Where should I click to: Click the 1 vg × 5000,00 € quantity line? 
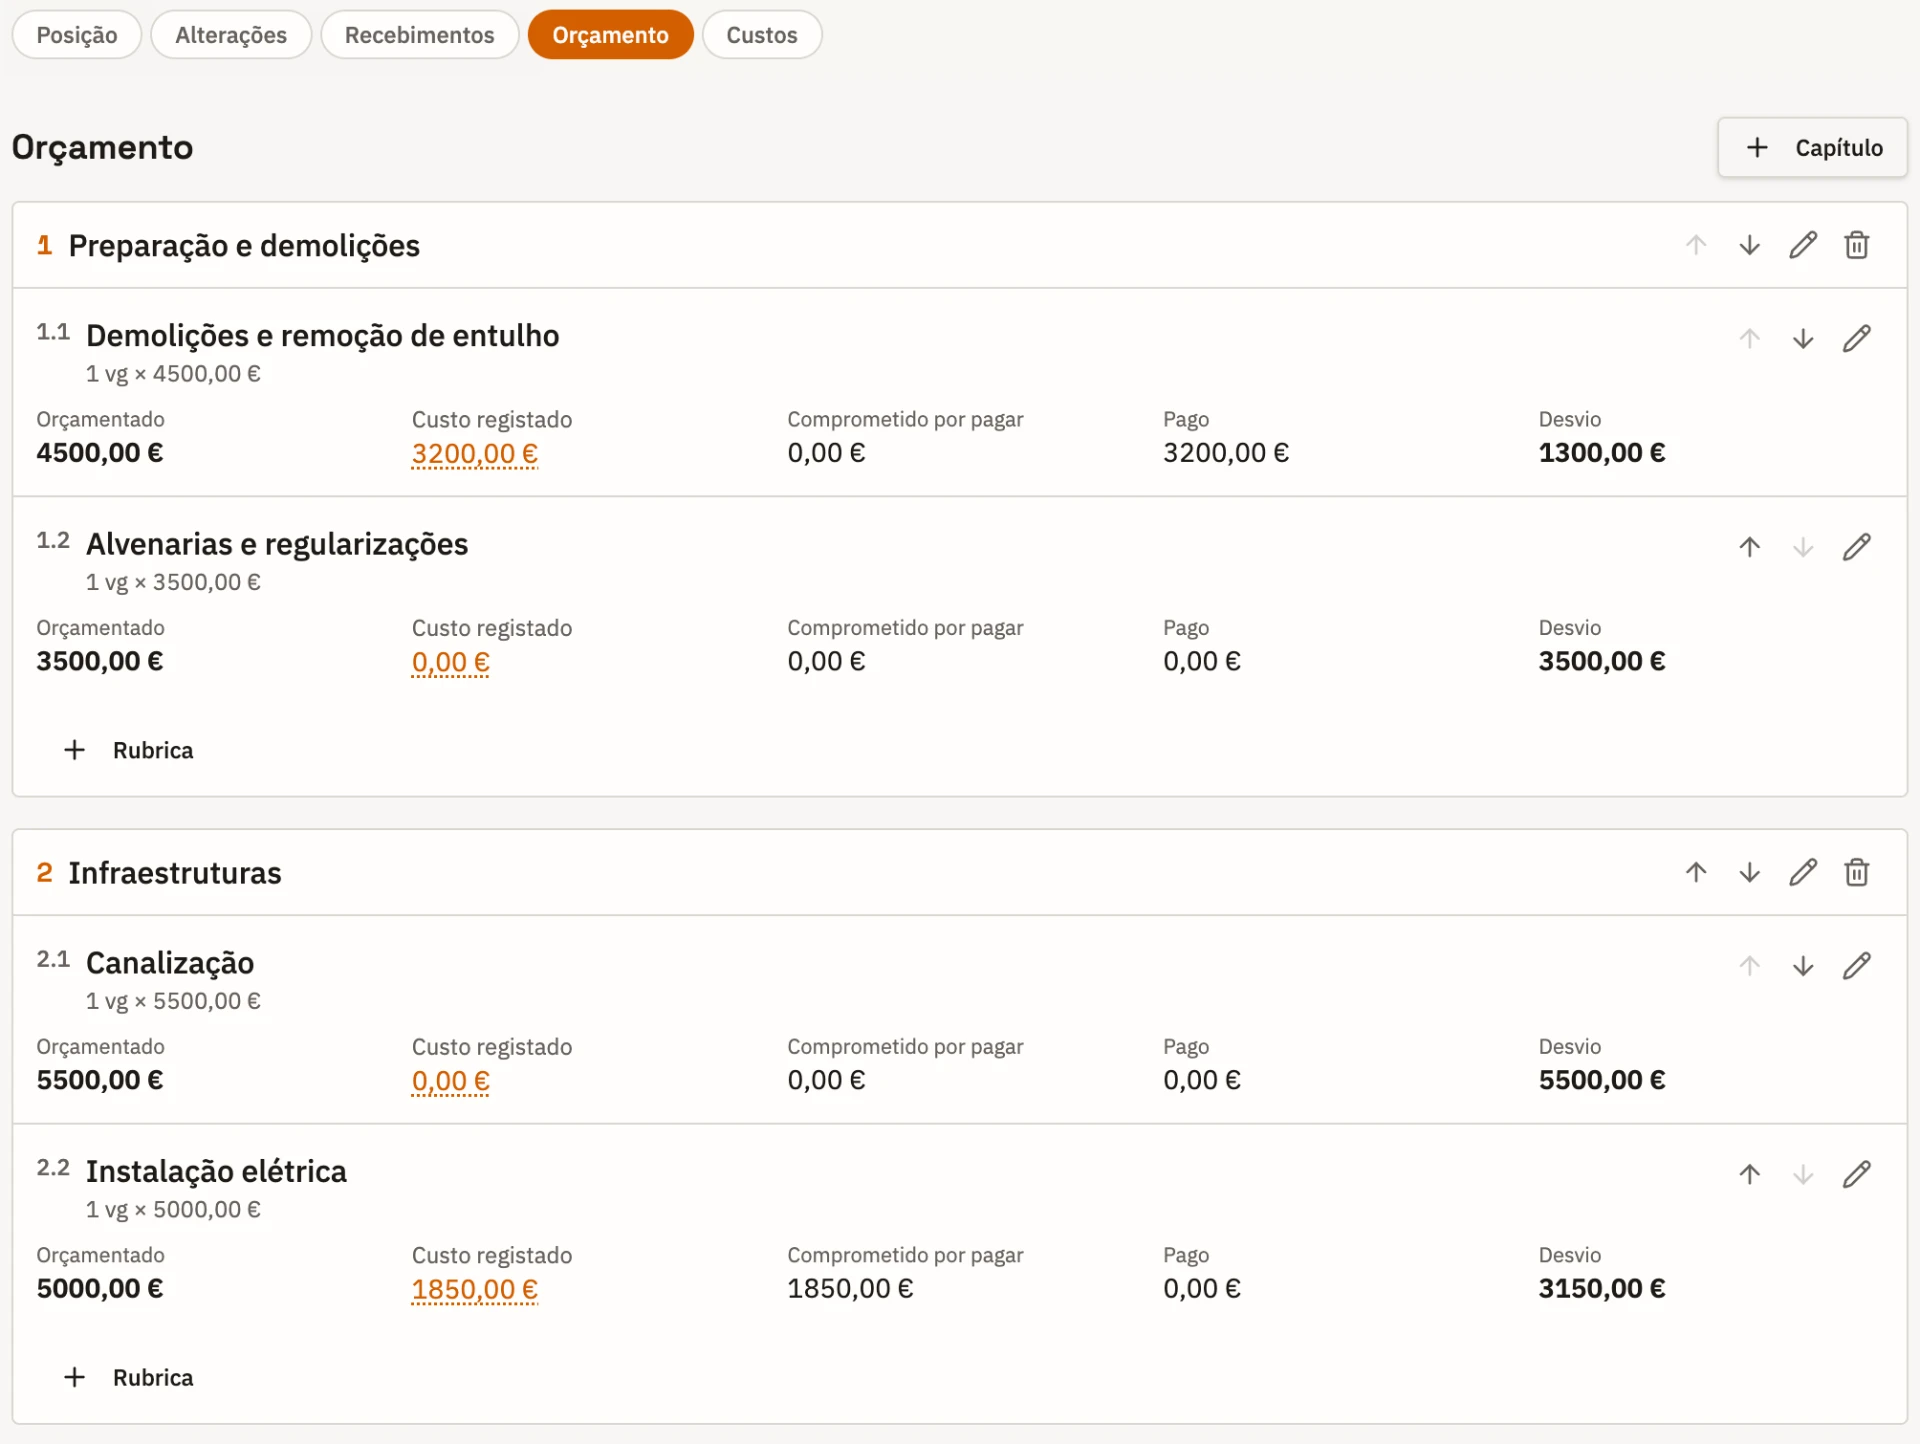173,1210
